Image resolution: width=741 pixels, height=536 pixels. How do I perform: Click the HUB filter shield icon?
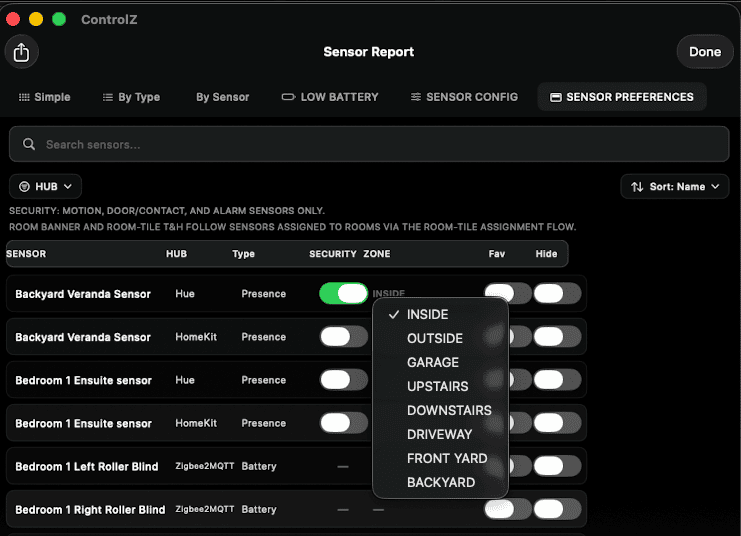click(24, 187)
